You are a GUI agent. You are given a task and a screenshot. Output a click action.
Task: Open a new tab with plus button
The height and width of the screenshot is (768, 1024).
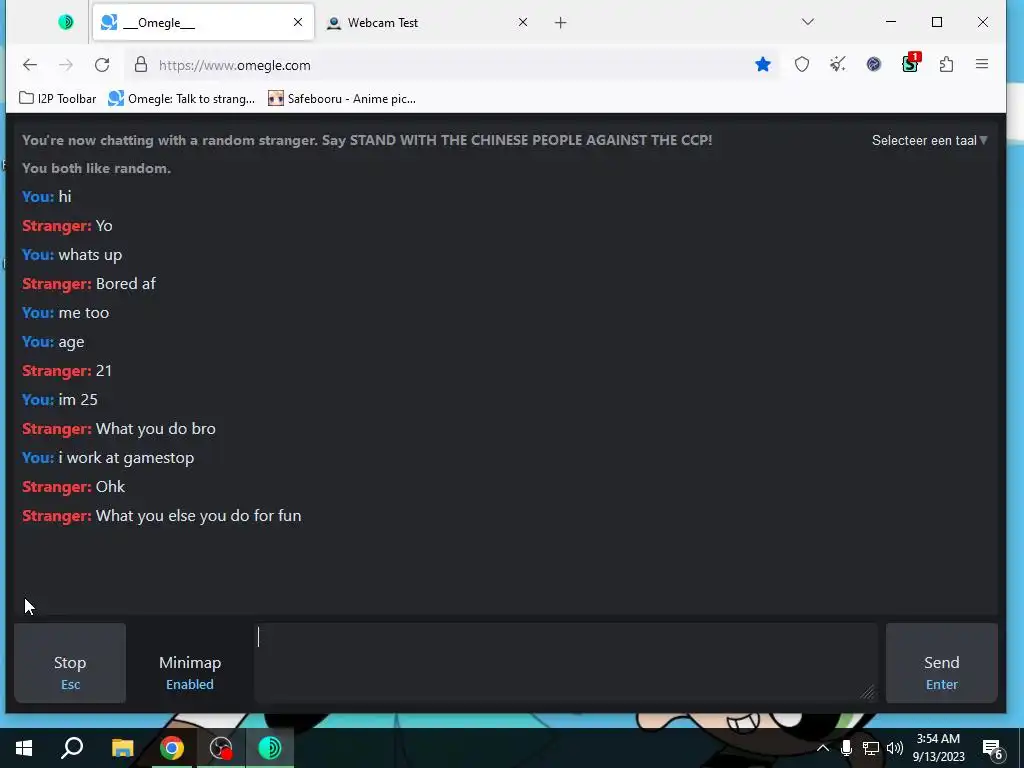[x=560, y=23]
